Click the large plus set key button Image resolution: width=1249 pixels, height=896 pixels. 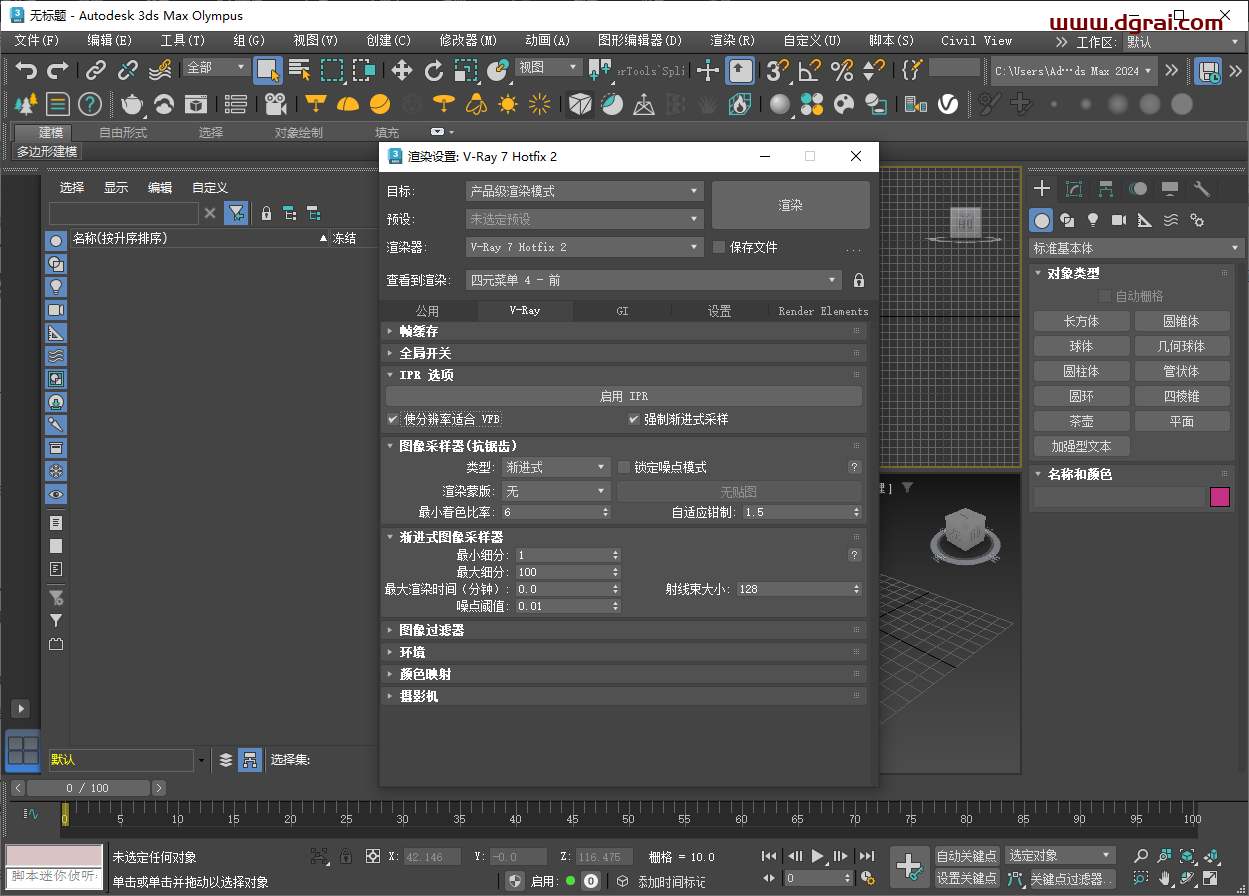coord(910,867)
